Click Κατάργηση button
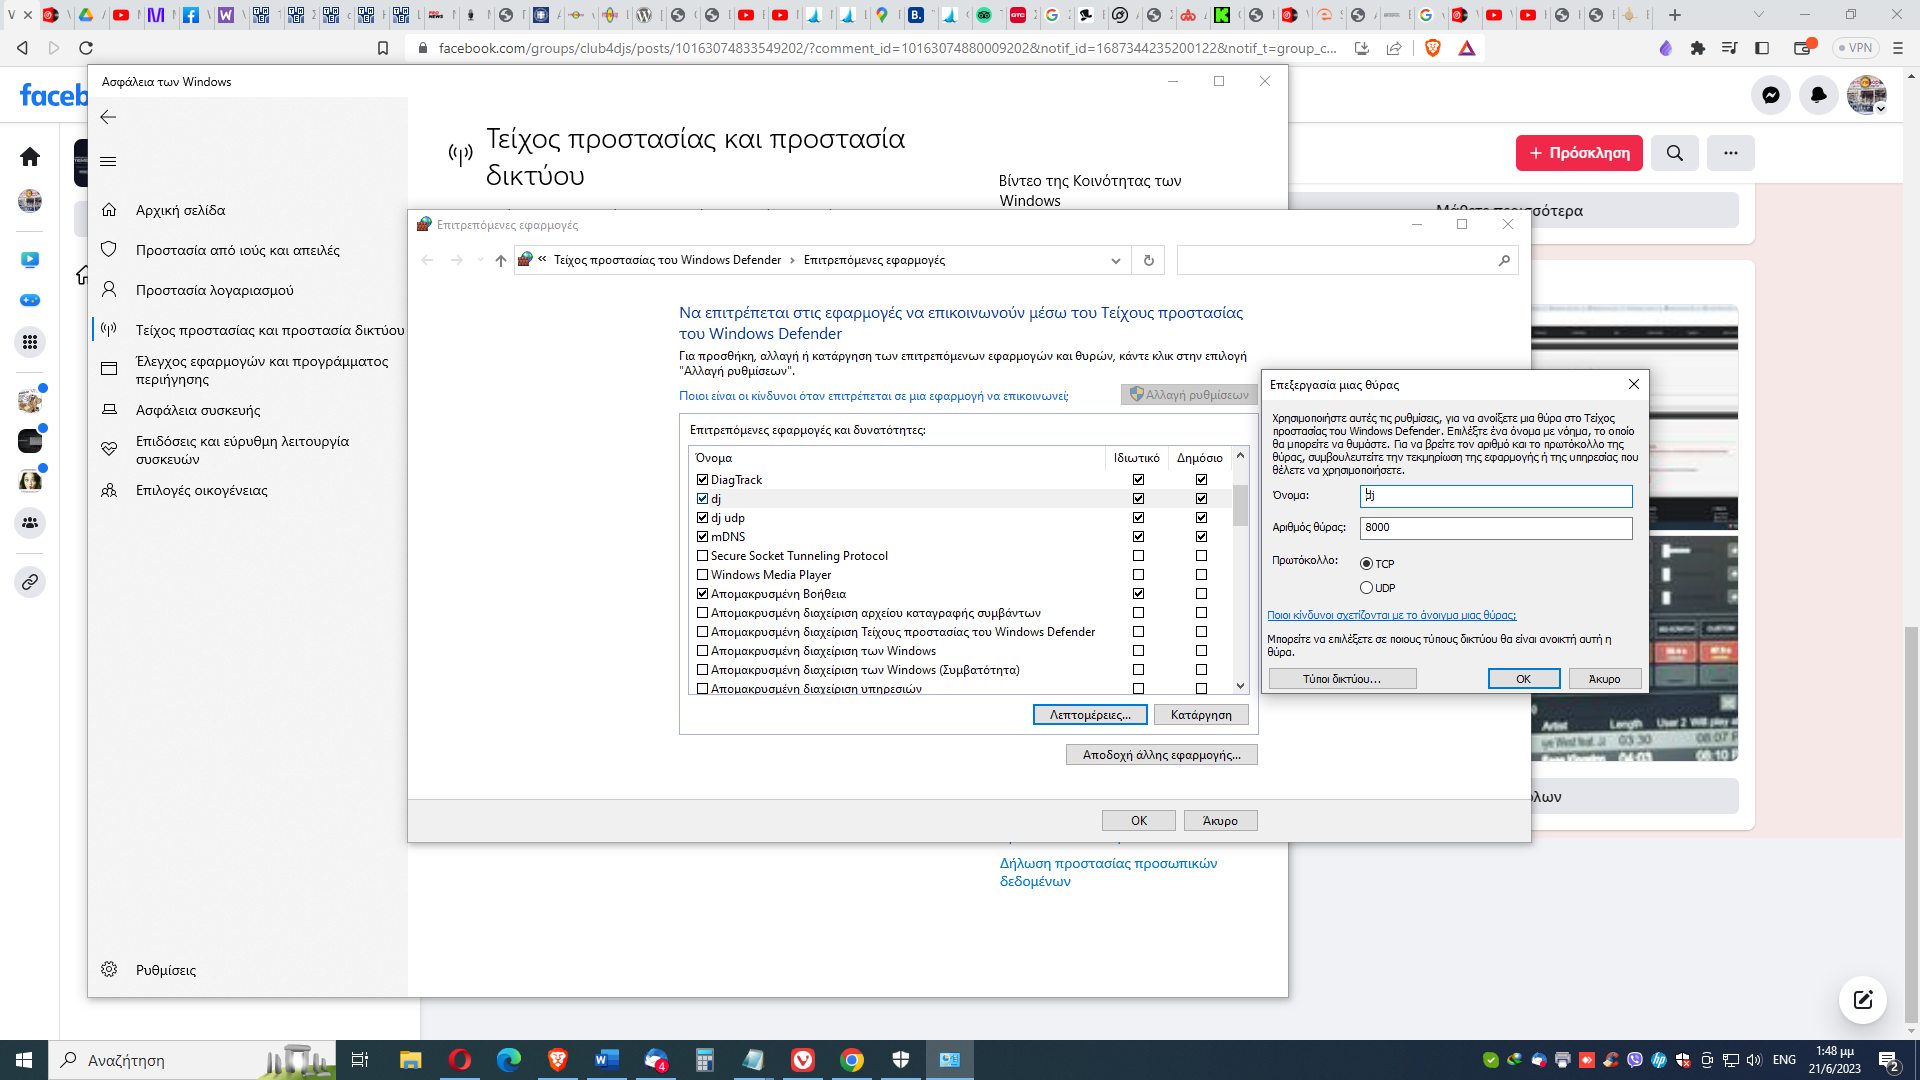Viewport: 1920px width, 1080px height. click(1201, 715)
